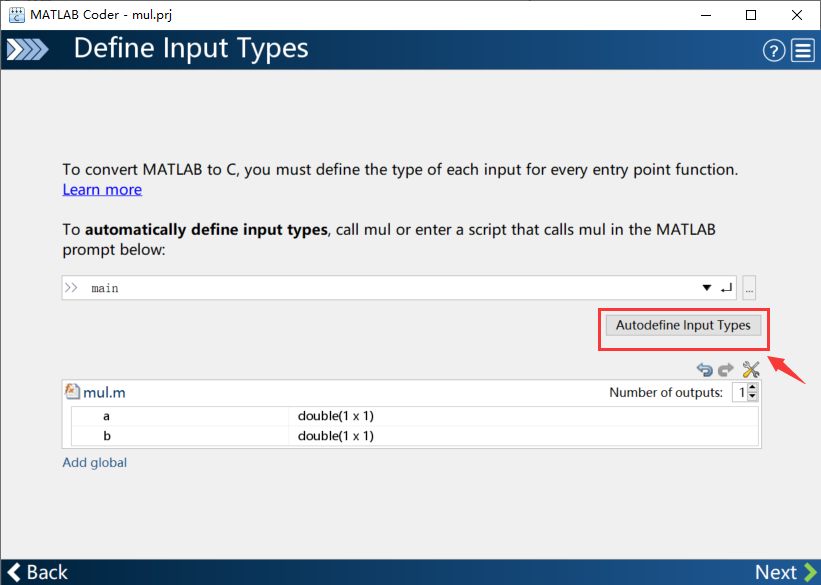Maximize the MATLAB Coder window
Viewport: 821px width, 585px height.
pos(751,15)
